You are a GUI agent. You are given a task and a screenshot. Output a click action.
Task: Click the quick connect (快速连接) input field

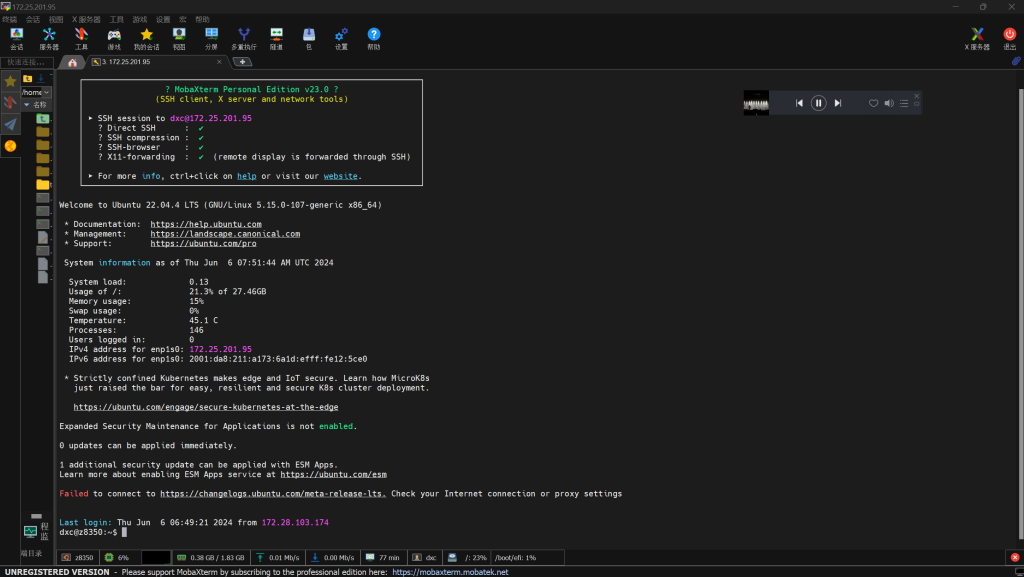[28, 62]
